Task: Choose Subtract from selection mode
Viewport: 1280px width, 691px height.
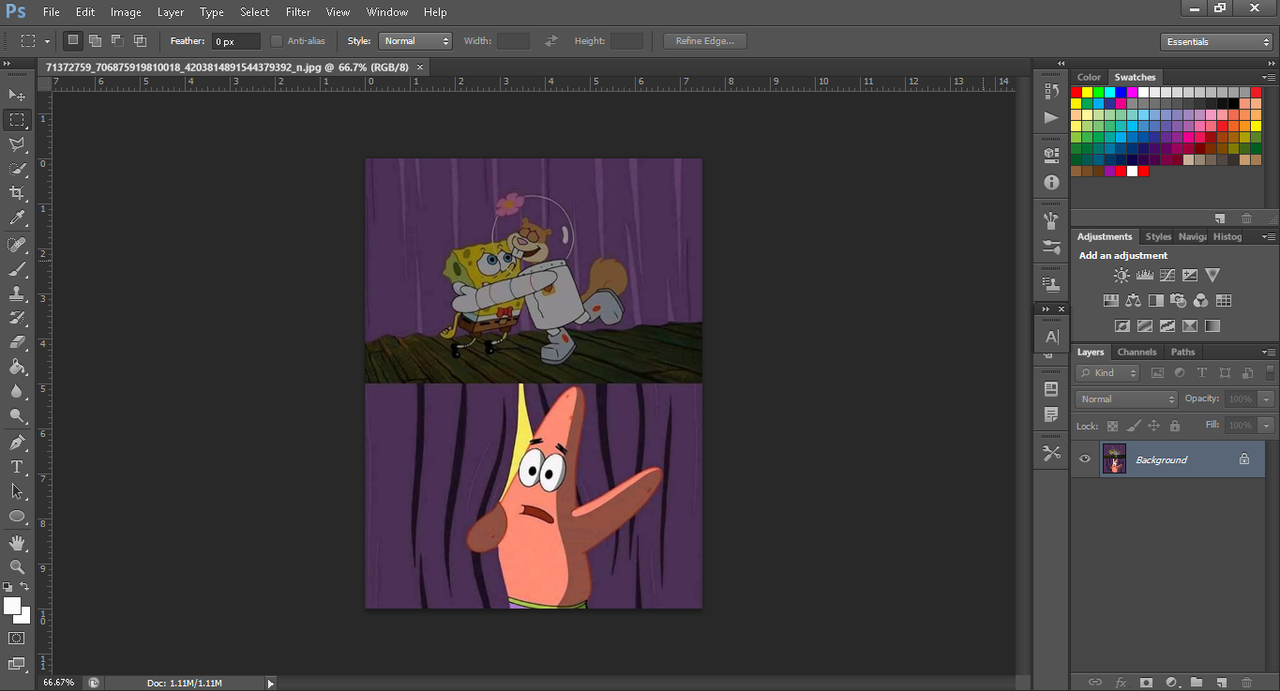Action: click(117, 41)
